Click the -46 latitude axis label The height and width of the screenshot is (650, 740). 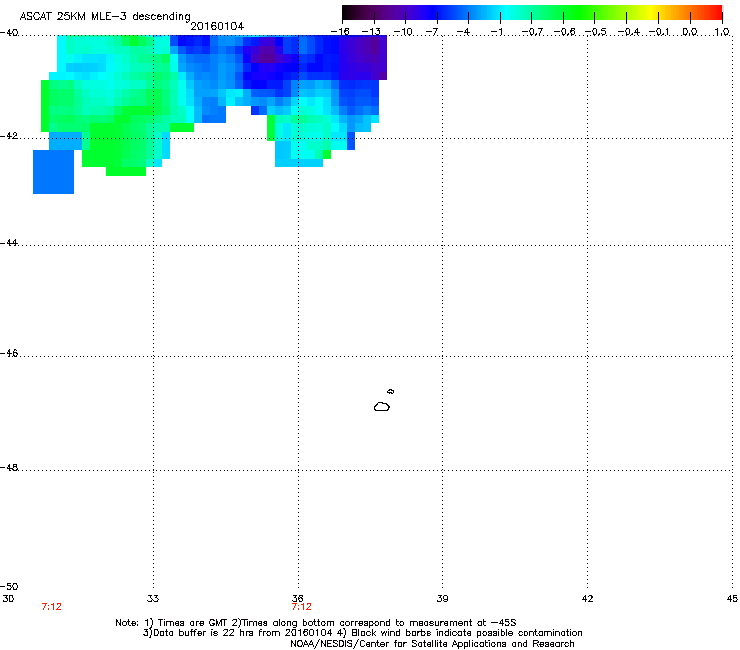coord(9,353)
